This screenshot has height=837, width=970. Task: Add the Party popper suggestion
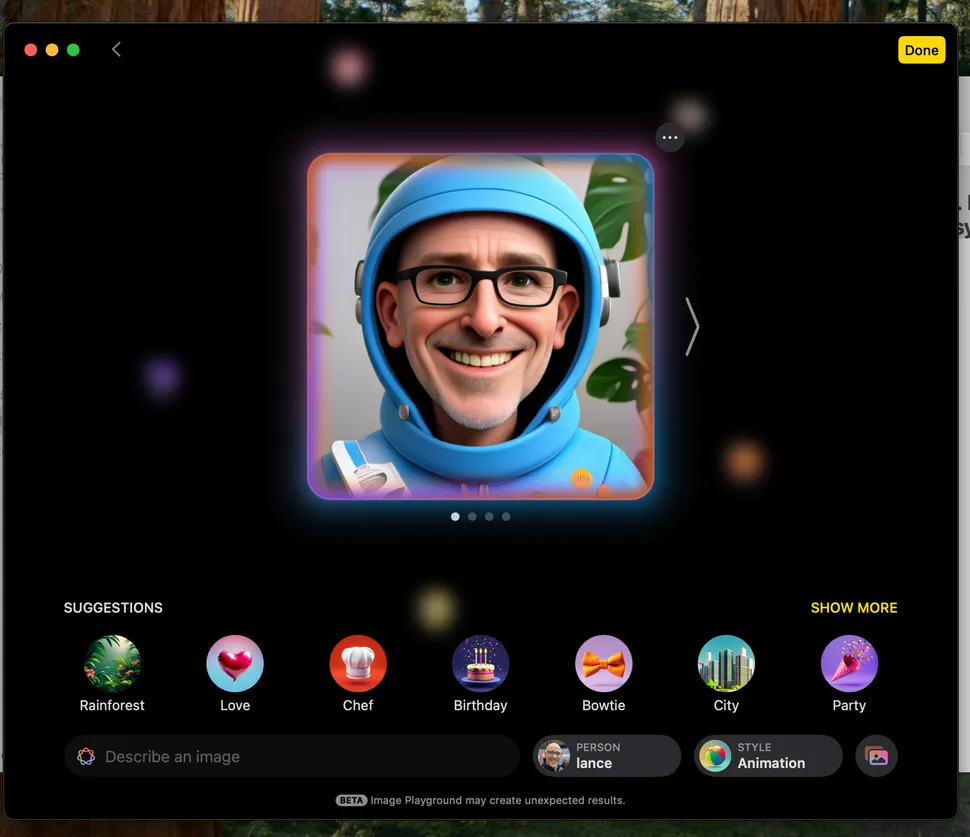point(849,664)
